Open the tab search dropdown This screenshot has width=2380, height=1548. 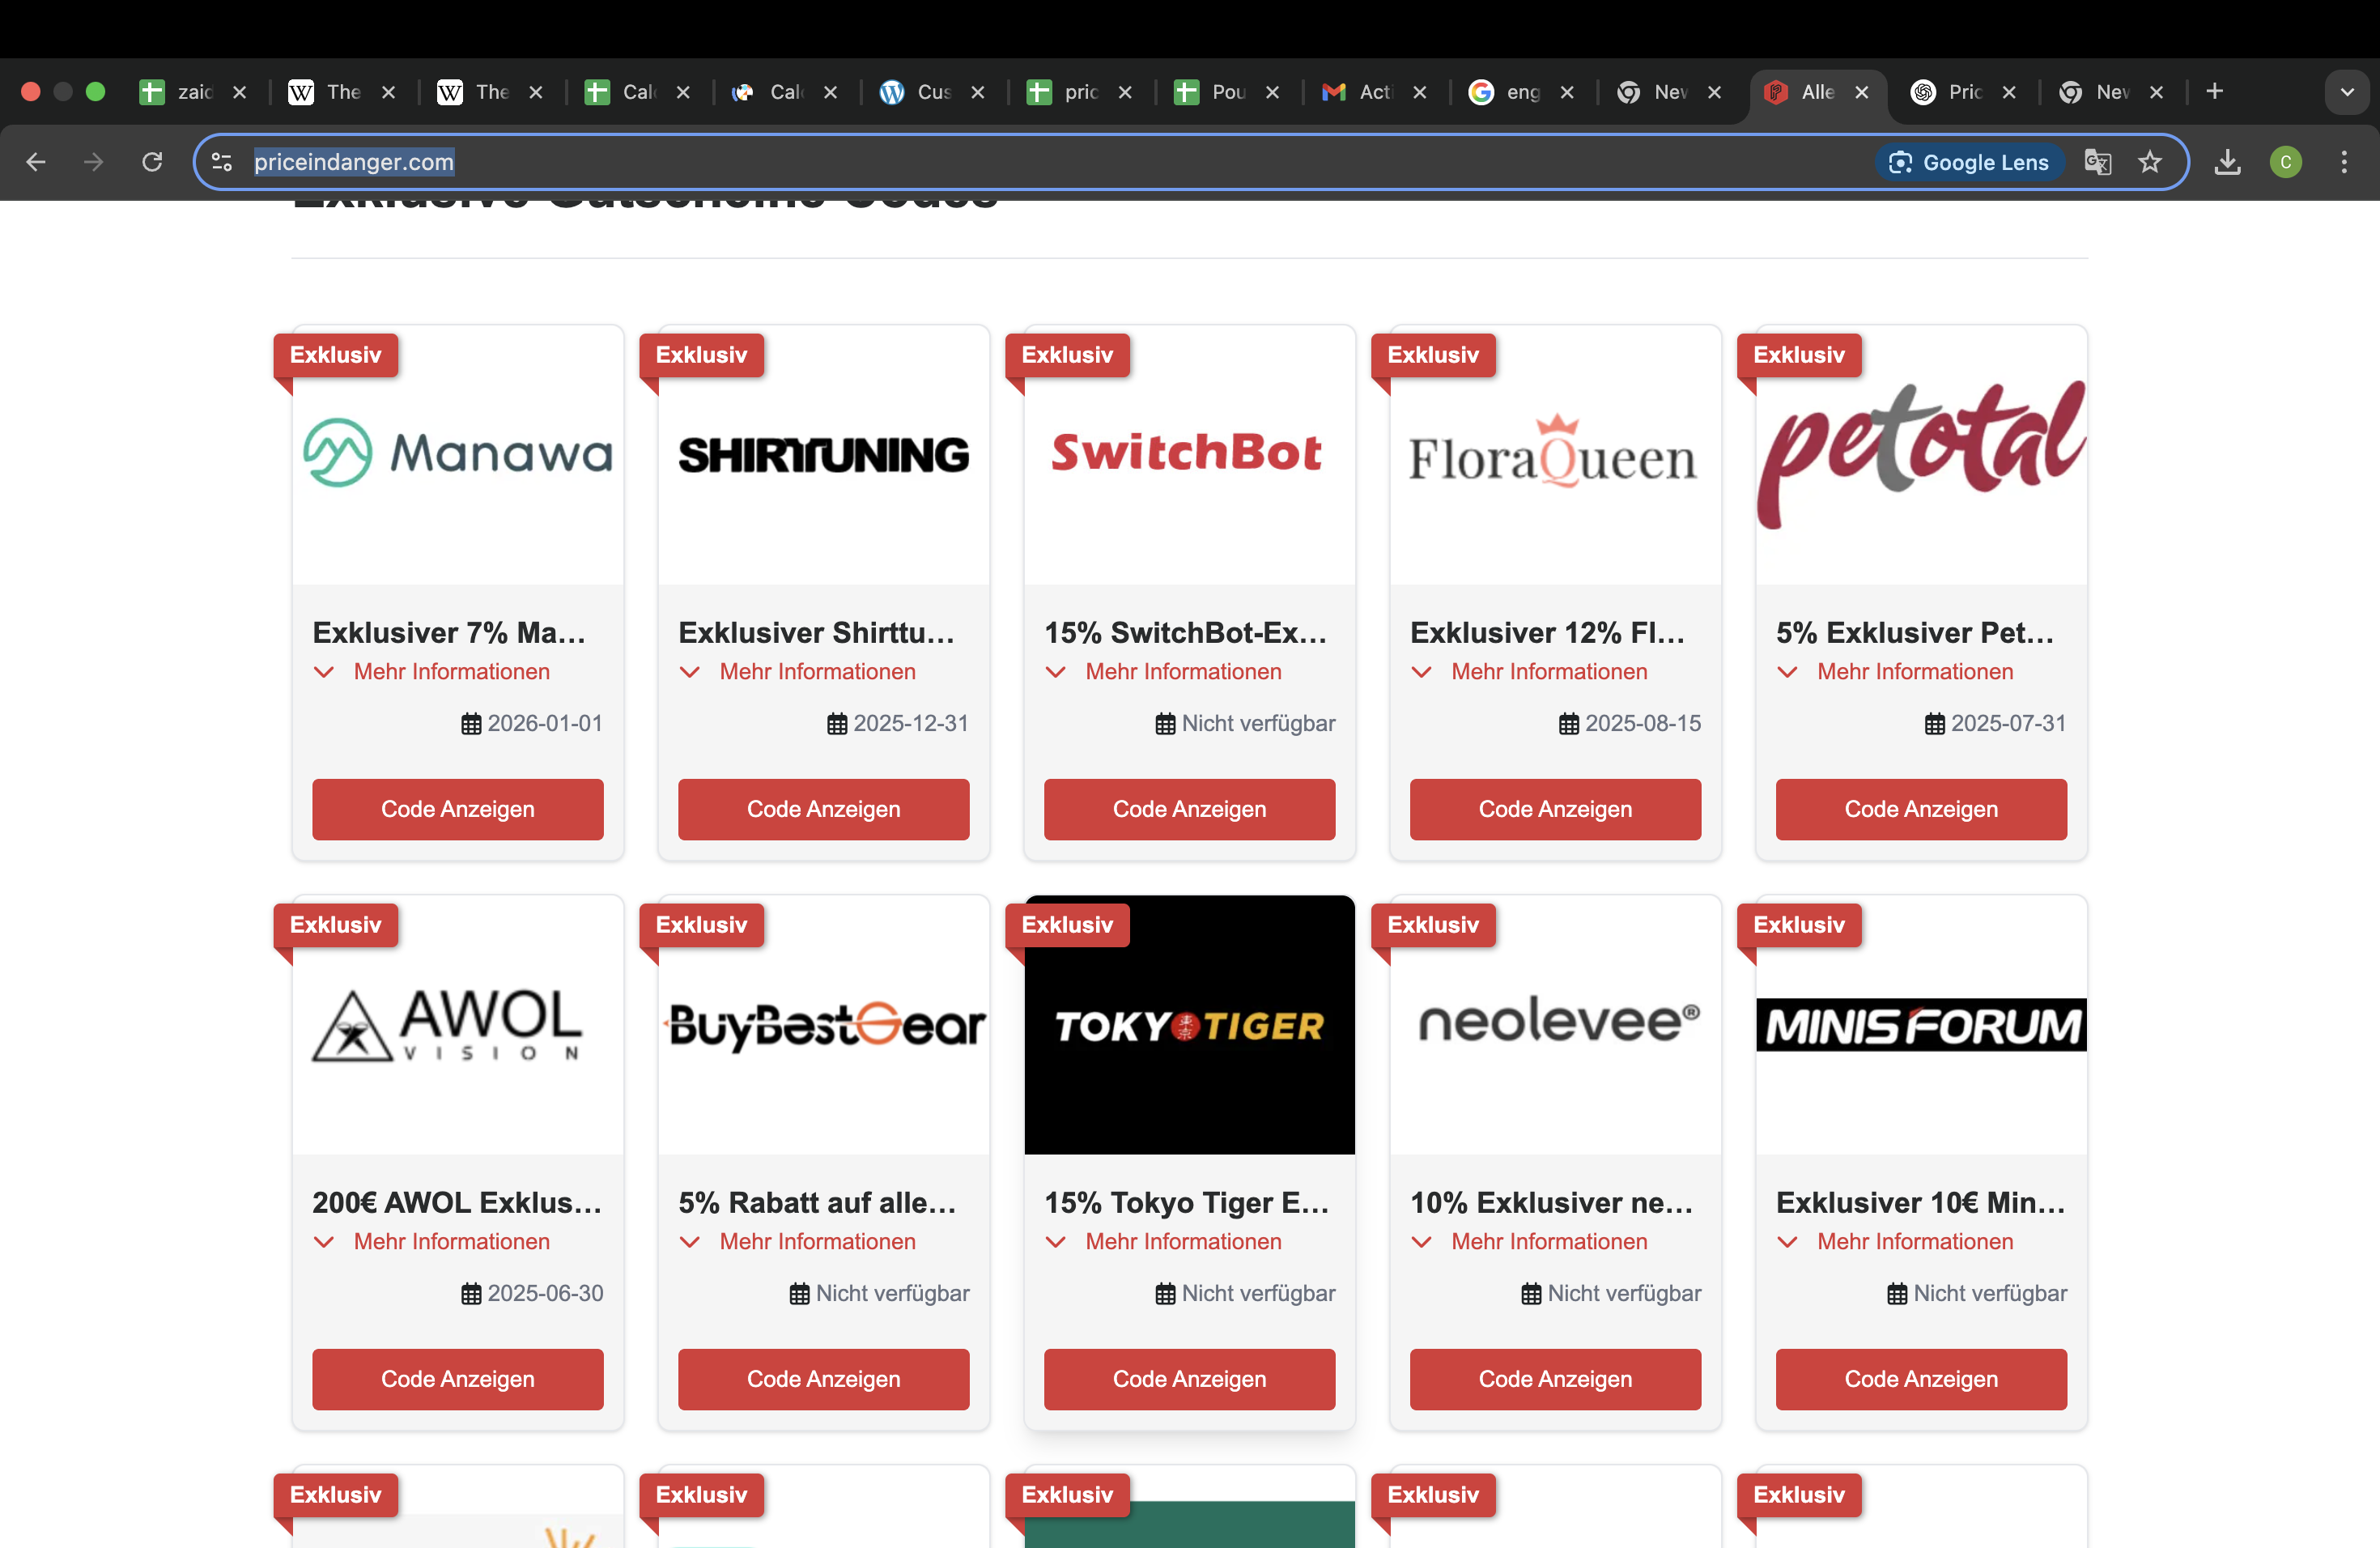pyautogui.click(x=2347, y=92)
